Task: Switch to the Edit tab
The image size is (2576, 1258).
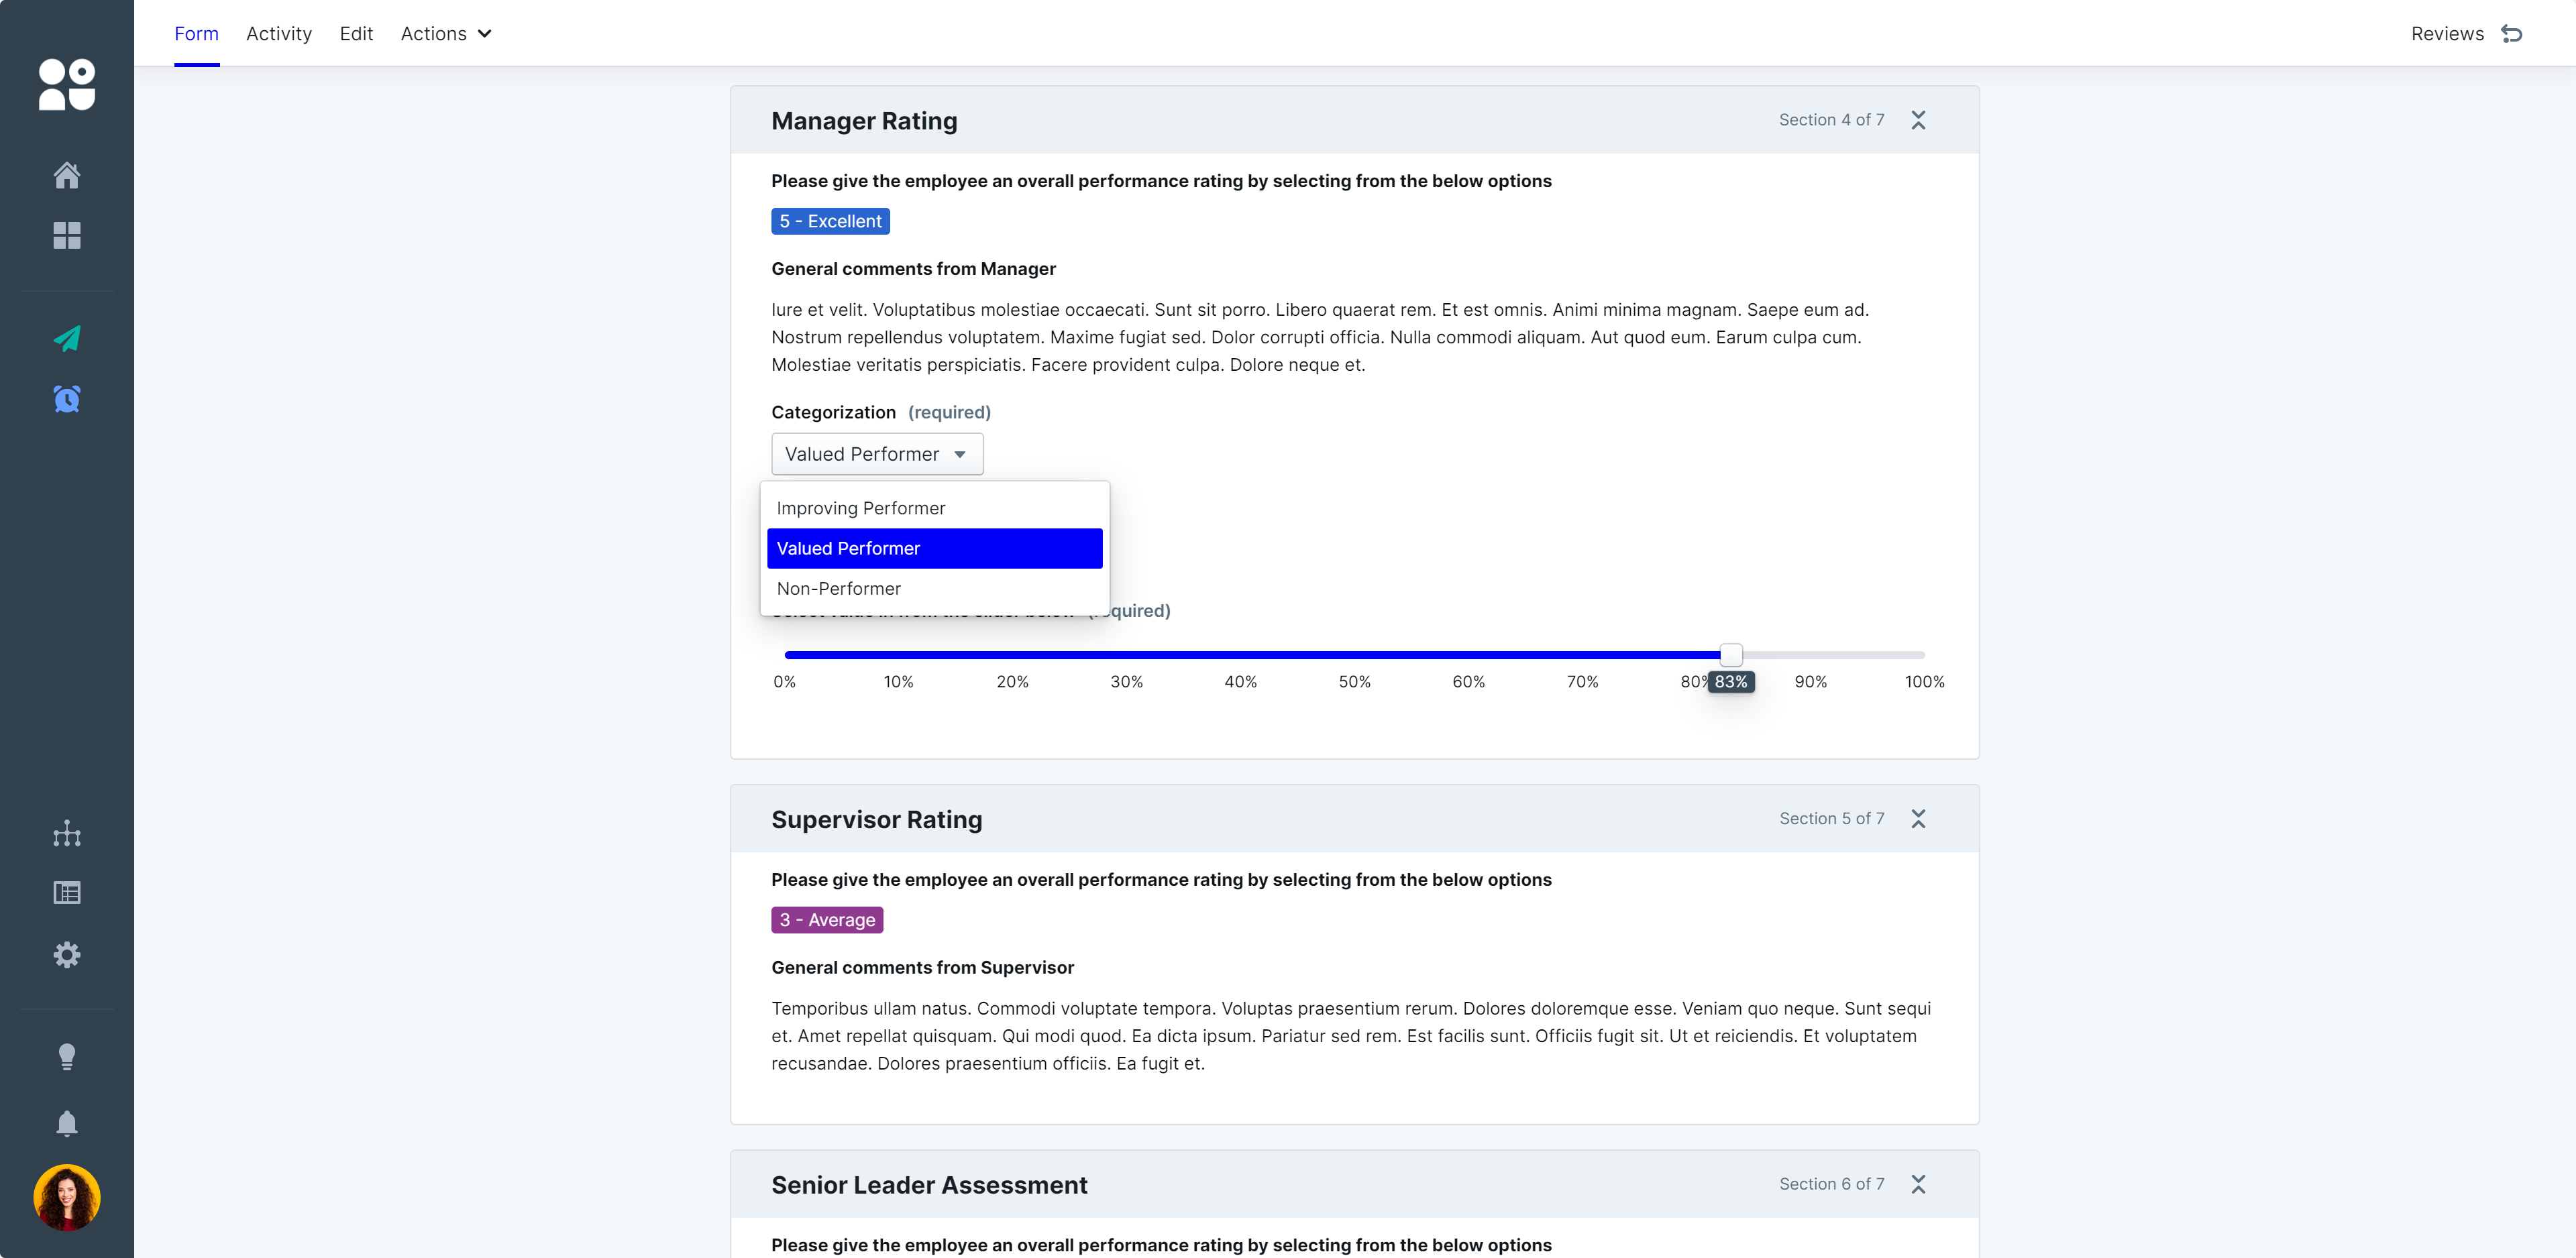Action: 356,34
